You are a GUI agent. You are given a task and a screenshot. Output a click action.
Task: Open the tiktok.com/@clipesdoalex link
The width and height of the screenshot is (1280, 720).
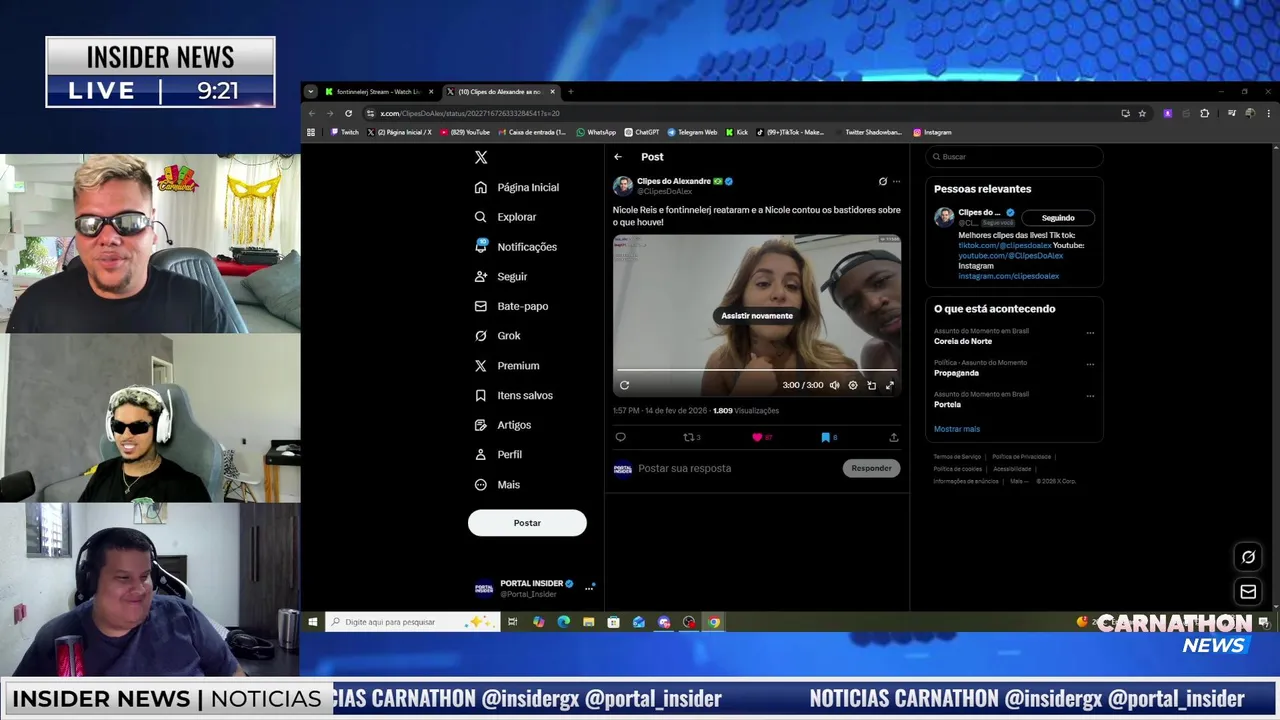tap(1004, 245)
